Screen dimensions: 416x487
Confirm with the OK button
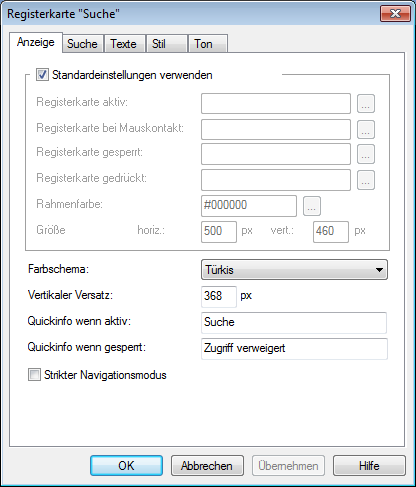click(126, 466)
